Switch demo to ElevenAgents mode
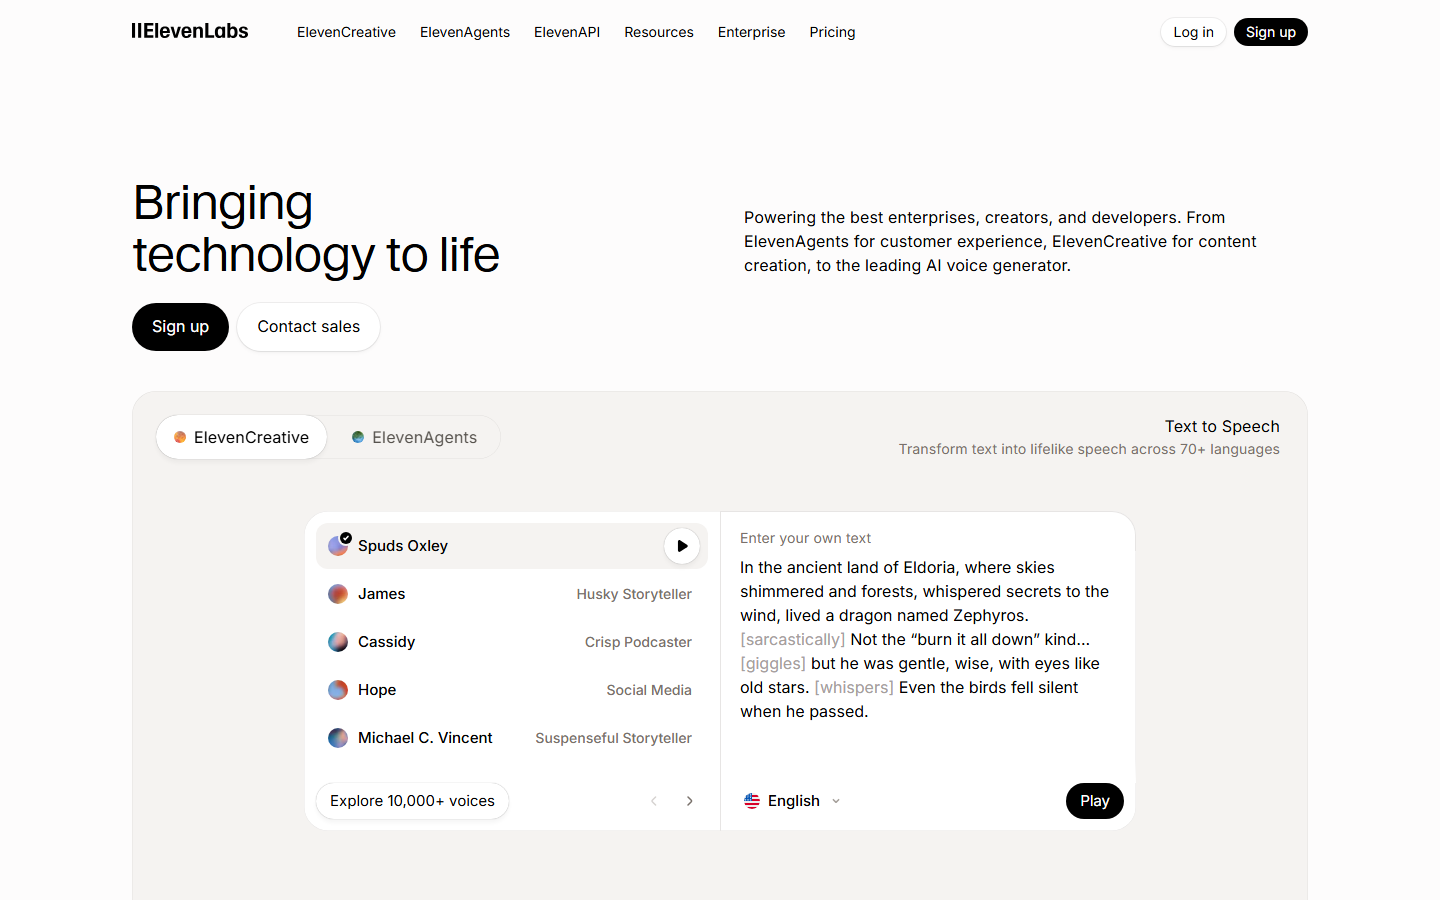The width and height of the screenshot is (1440, 900). click(x=414, y=437)
